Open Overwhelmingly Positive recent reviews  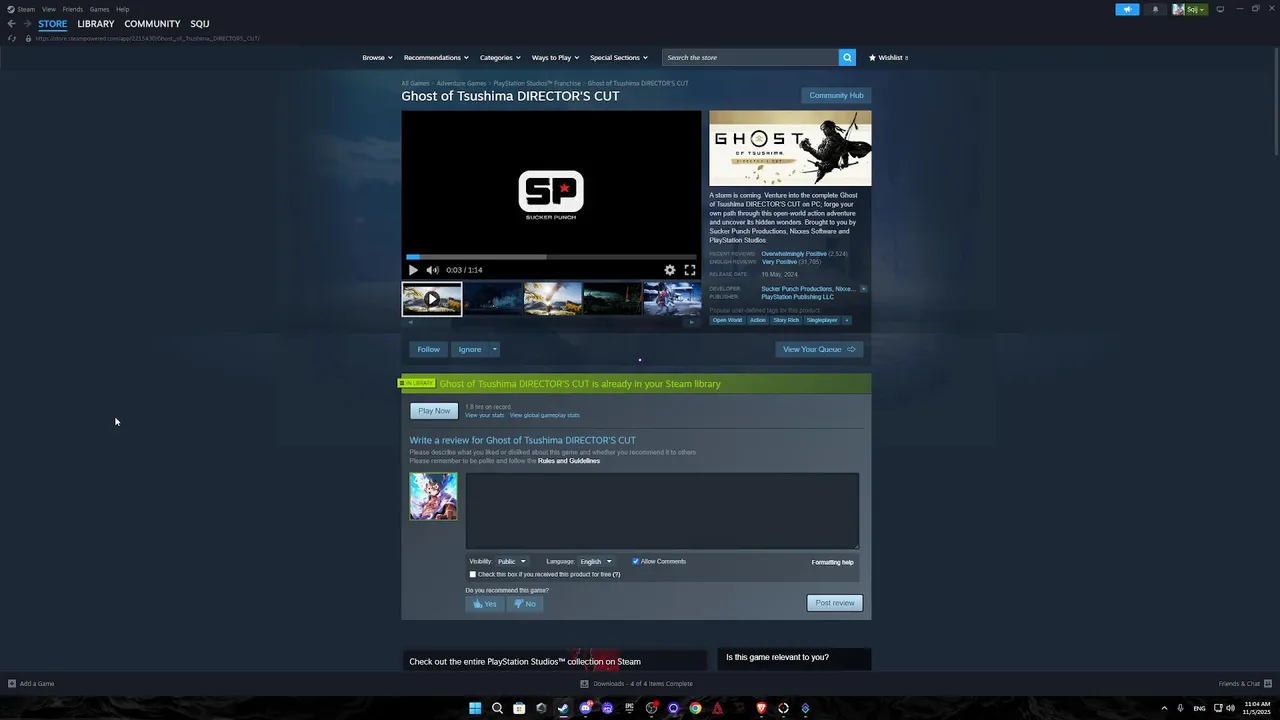coord(794,254)
